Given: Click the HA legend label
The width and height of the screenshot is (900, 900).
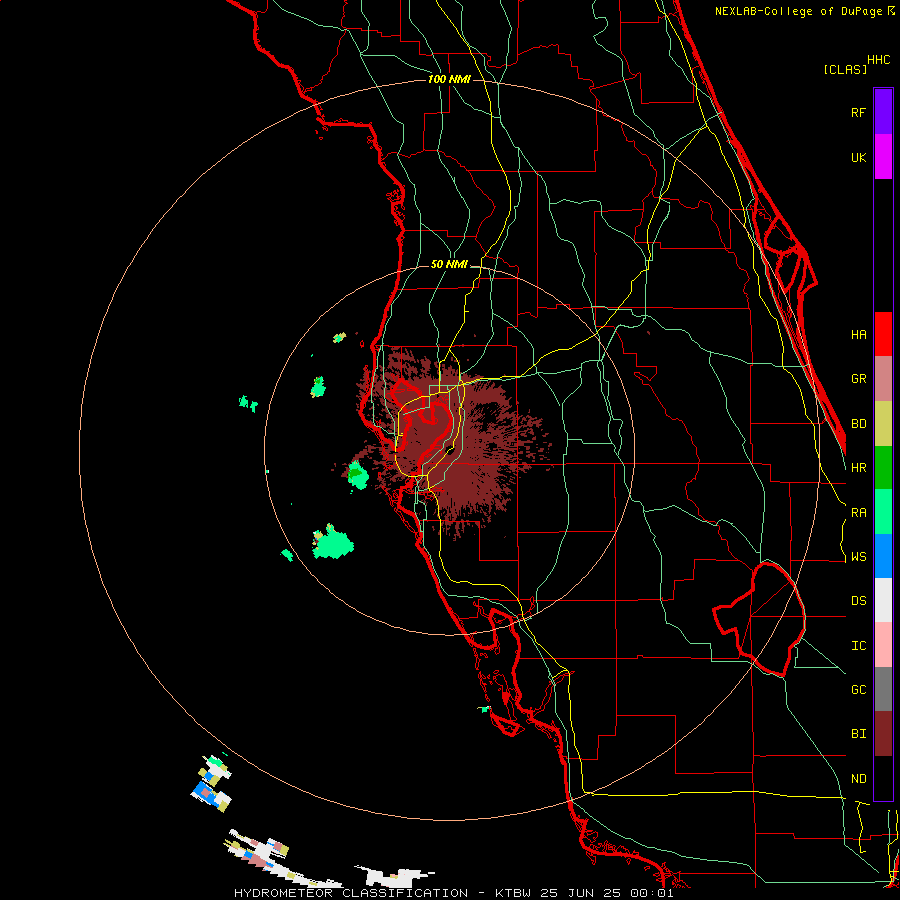Looking at the screenshot, I should (x=858, y=334).
